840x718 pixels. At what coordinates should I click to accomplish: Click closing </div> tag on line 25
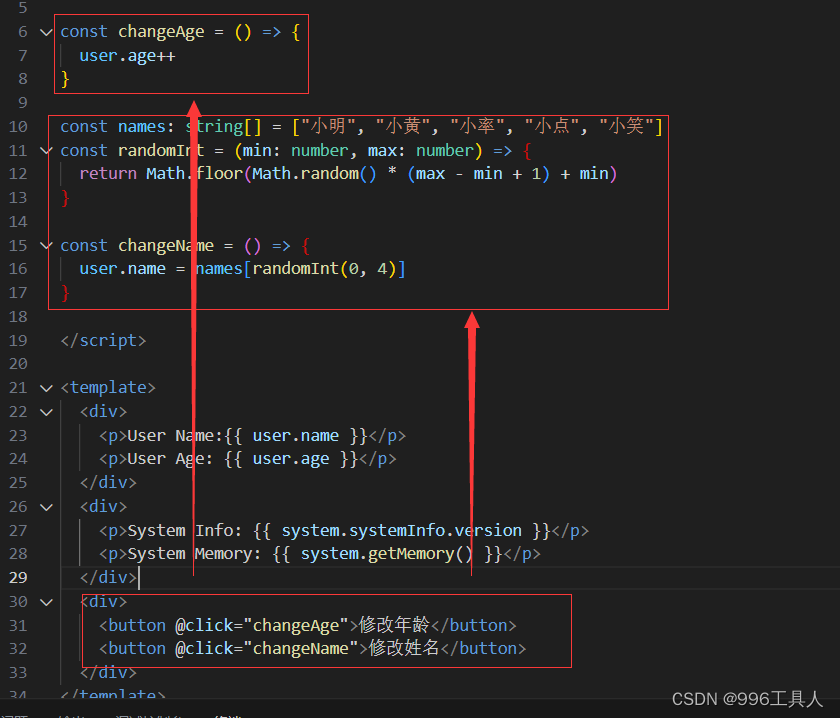click(x=108, y=483)
